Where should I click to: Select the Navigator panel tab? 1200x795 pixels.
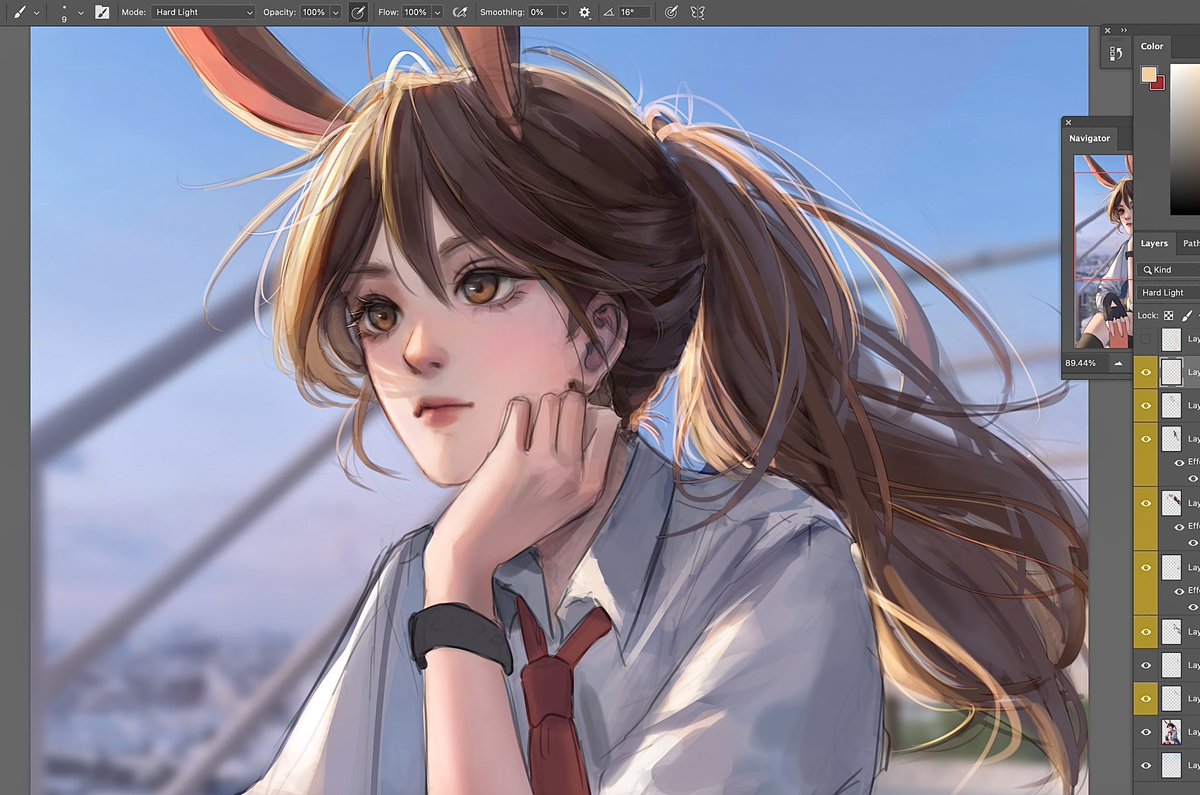click(1089, 138)
